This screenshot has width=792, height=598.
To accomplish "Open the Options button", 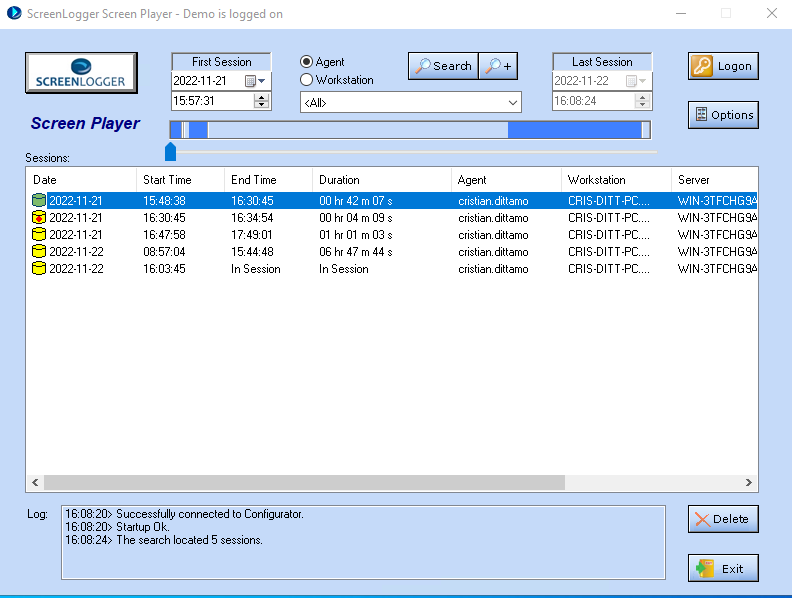I will click(722, 115).
